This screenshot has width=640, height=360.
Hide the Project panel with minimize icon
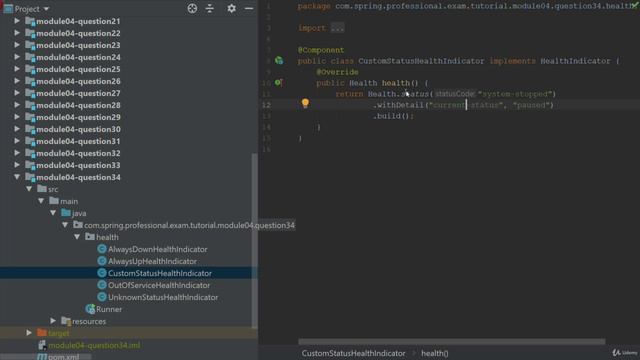coord(249,9)
